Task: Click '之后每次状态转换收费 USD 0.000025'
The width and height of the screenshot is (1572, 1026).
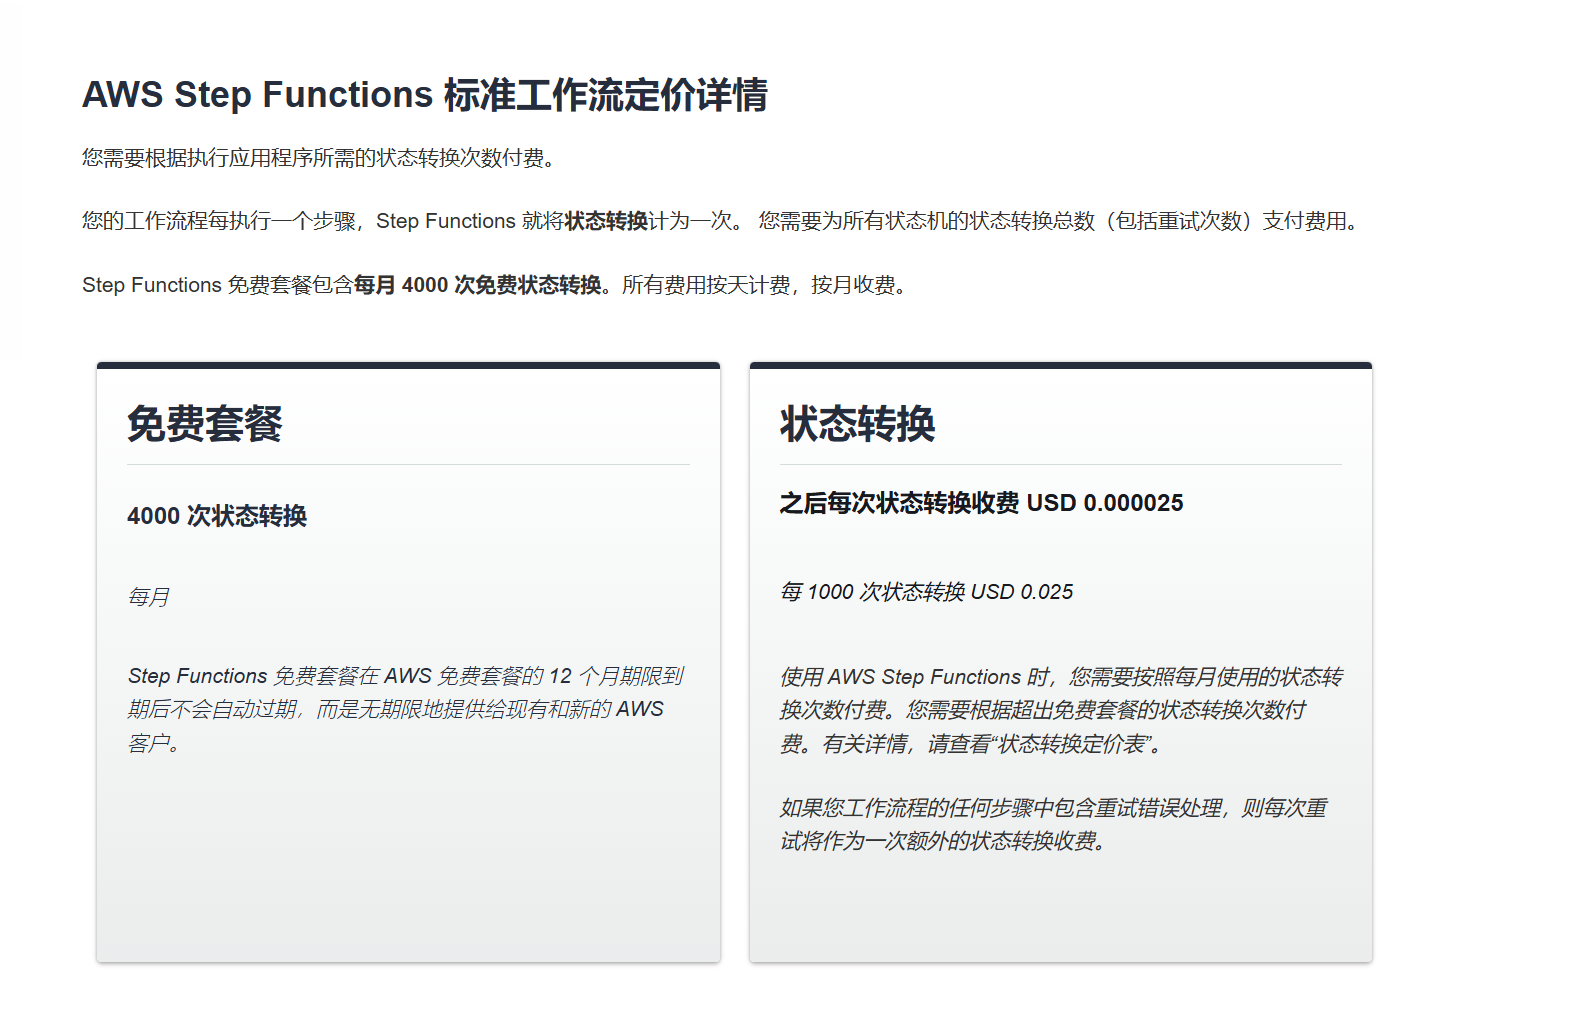Action: click(x=981, y=503)
